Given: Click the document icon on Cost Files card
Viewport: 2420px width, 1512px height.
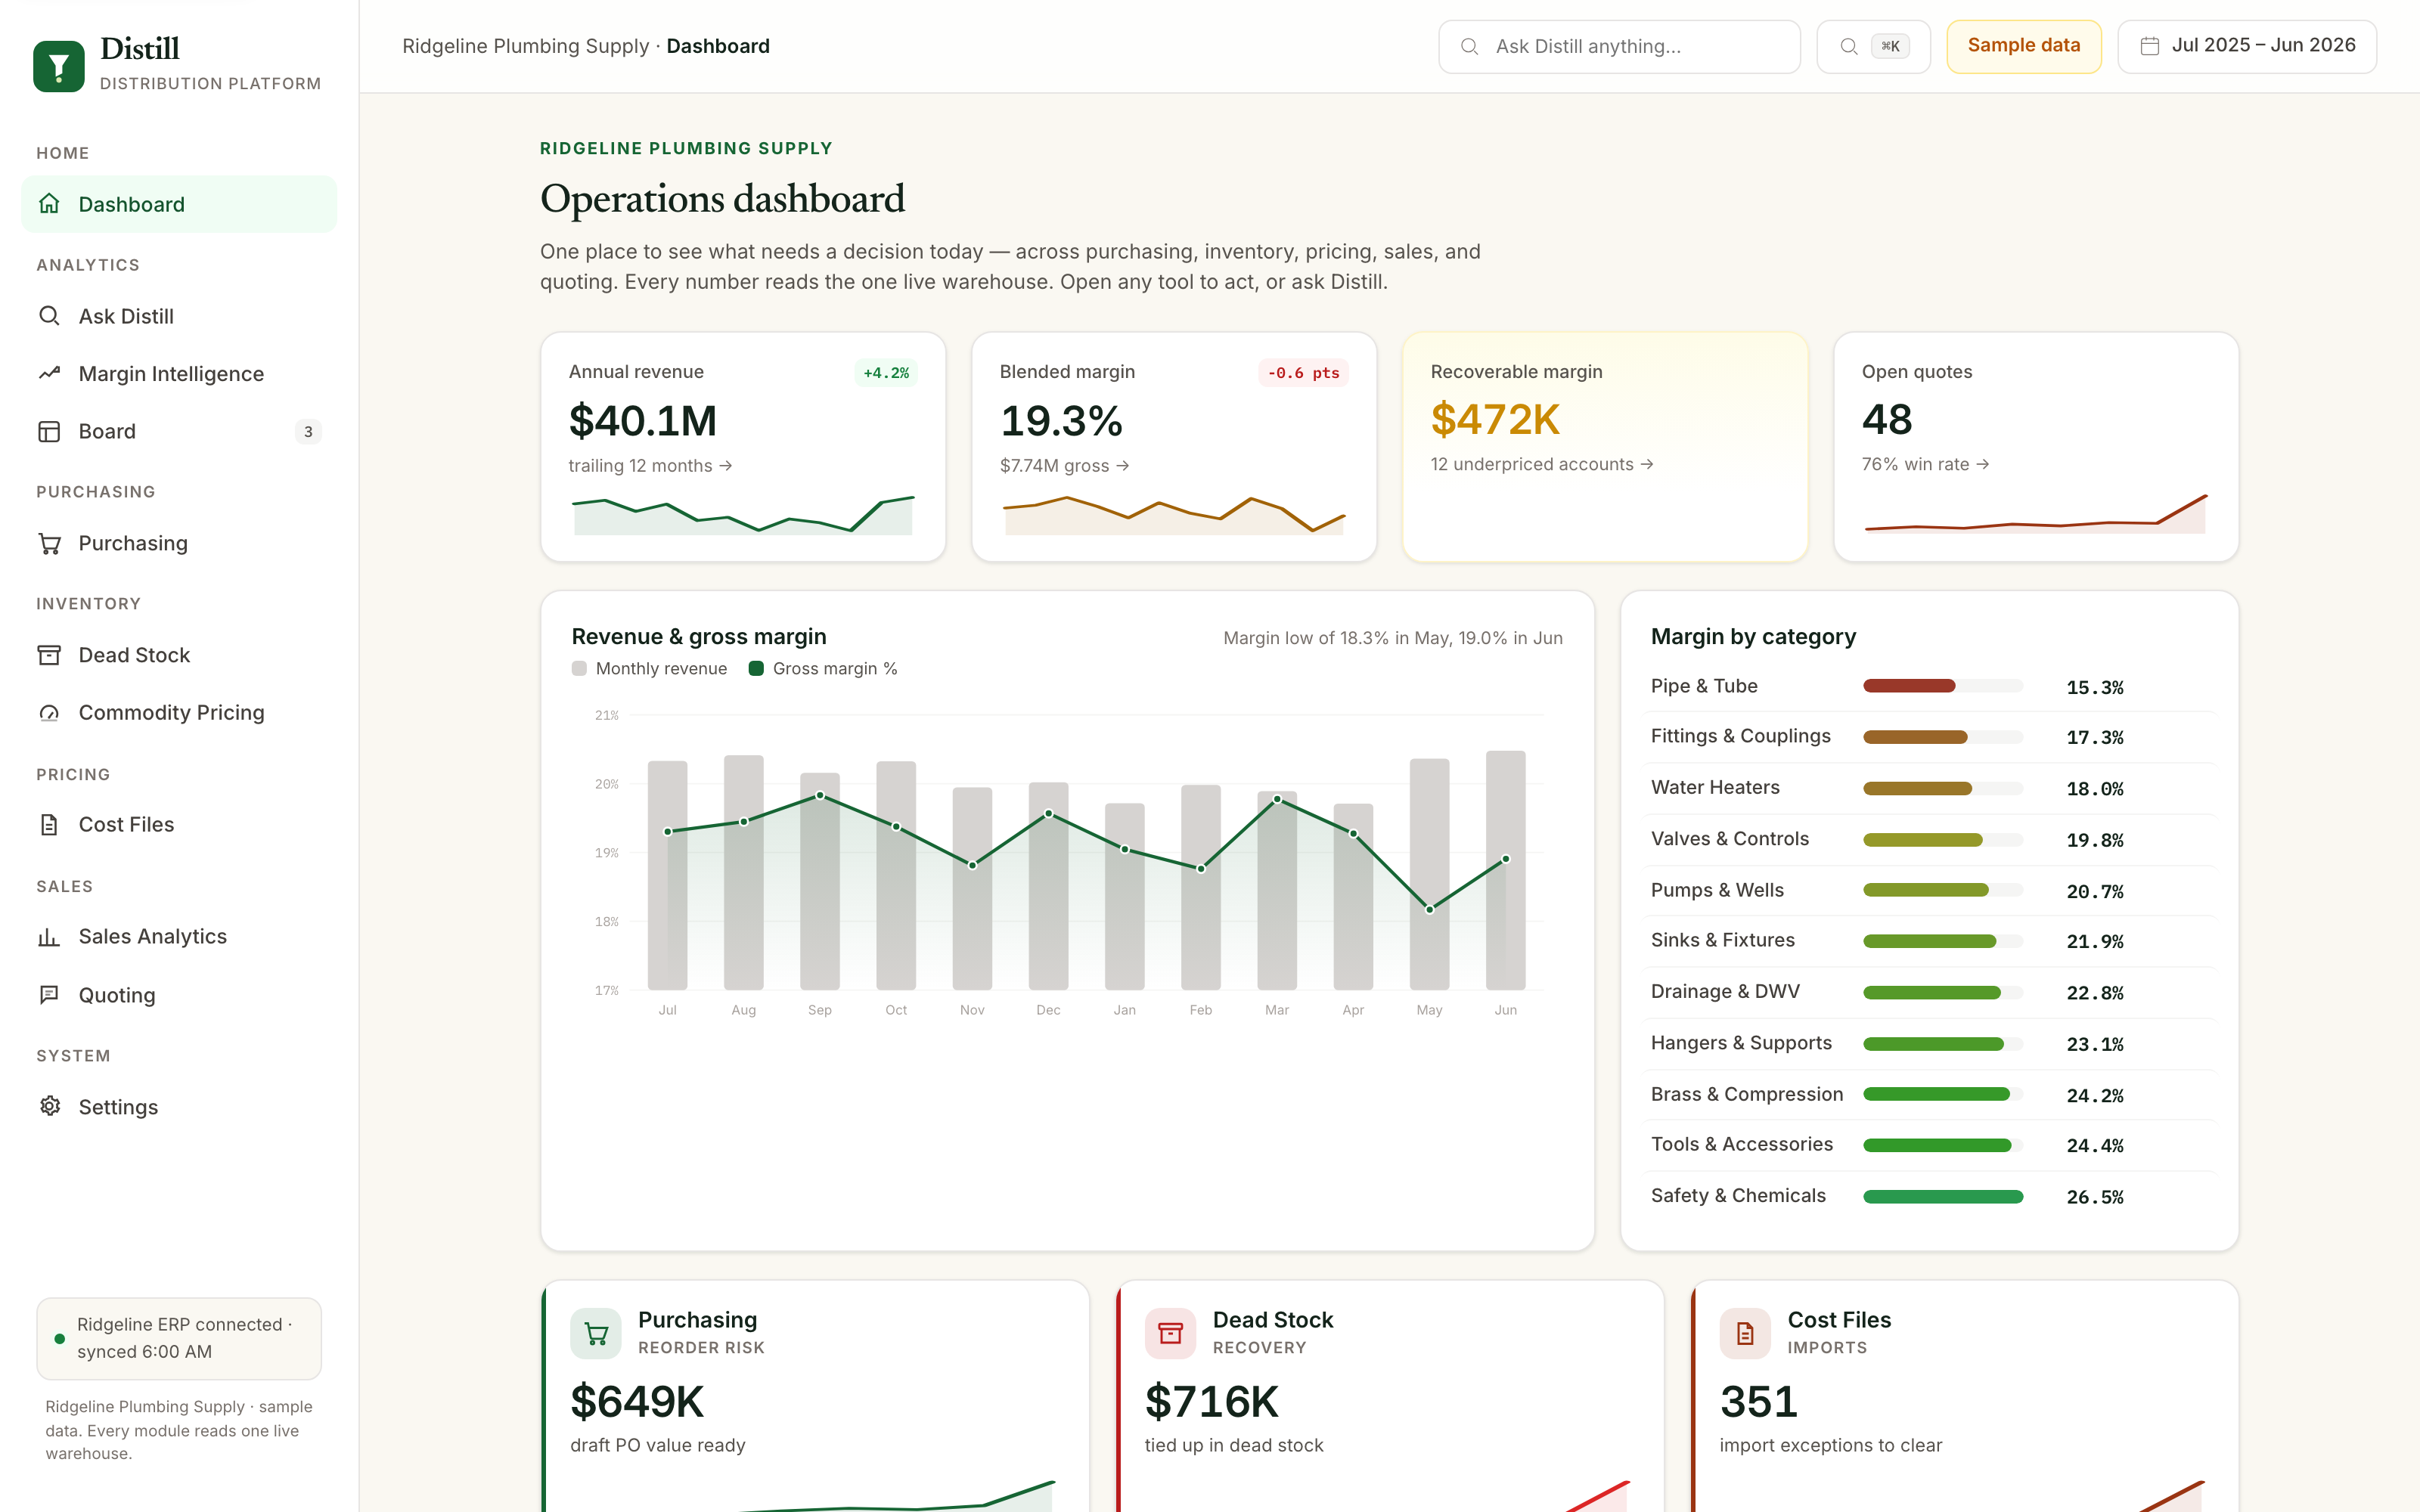Looking at the screenshot, I should coord(1745,1333).
